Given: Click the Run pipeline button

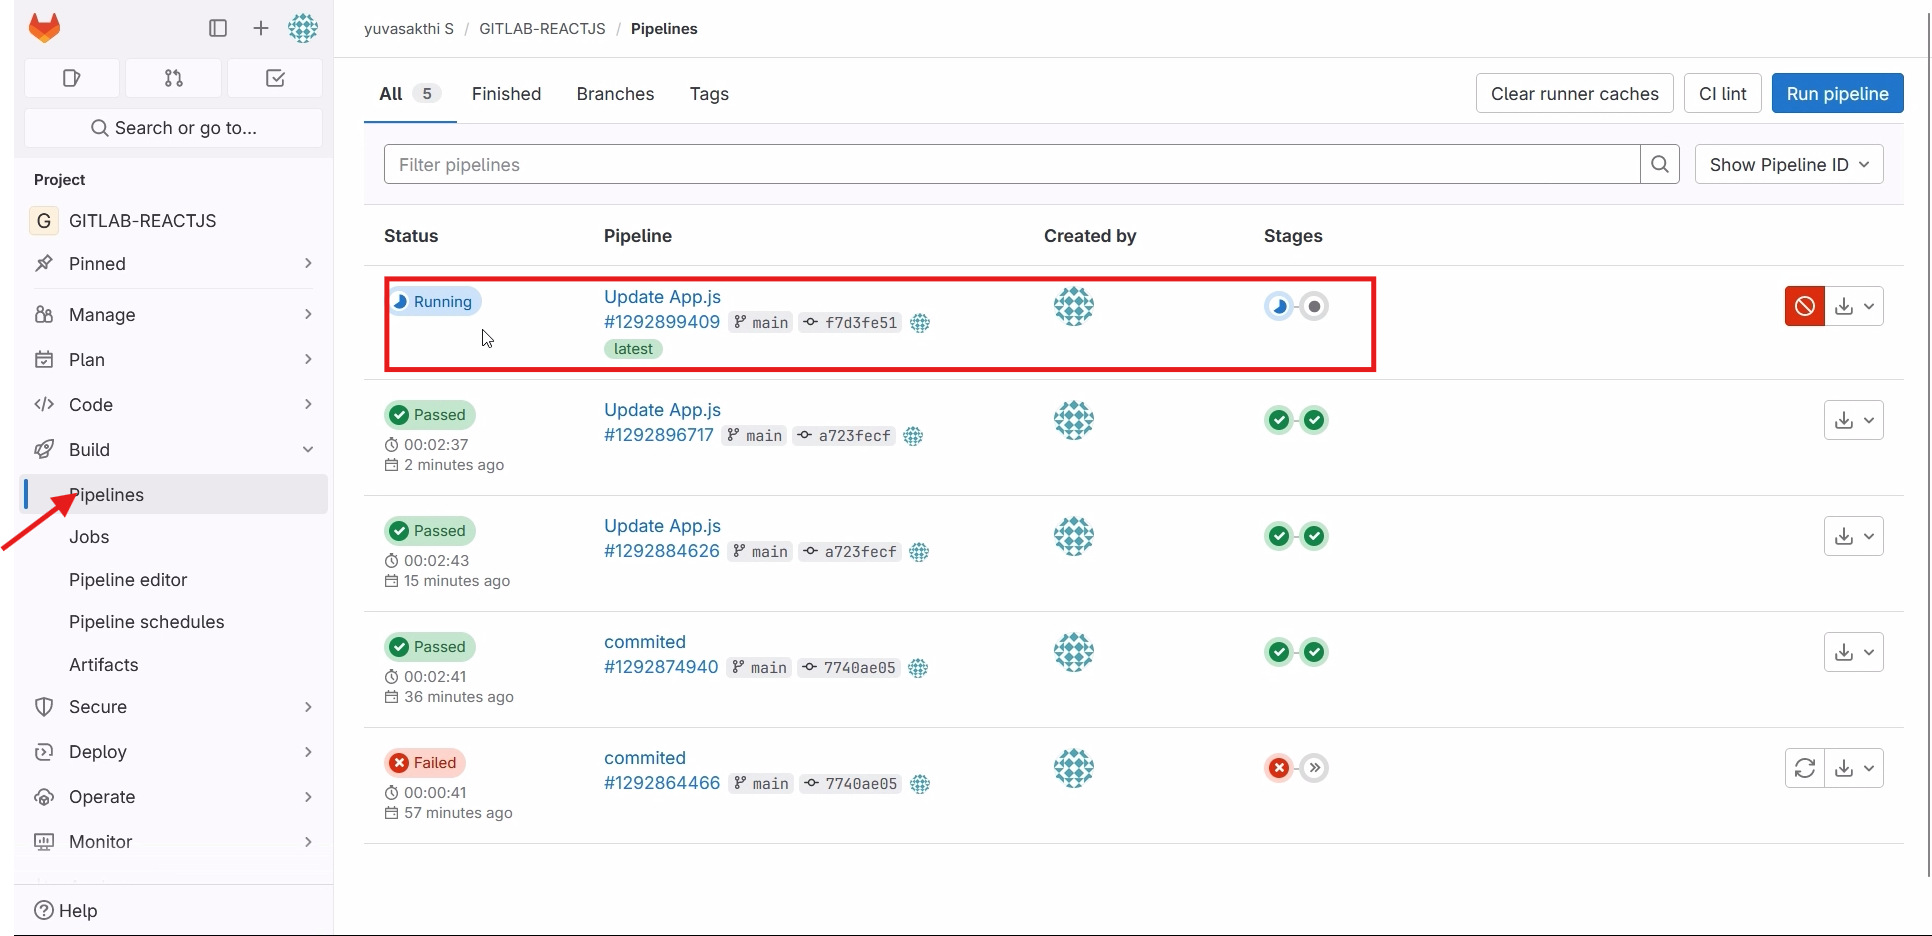Looking at the screenshot, I should click(1837, 93).
